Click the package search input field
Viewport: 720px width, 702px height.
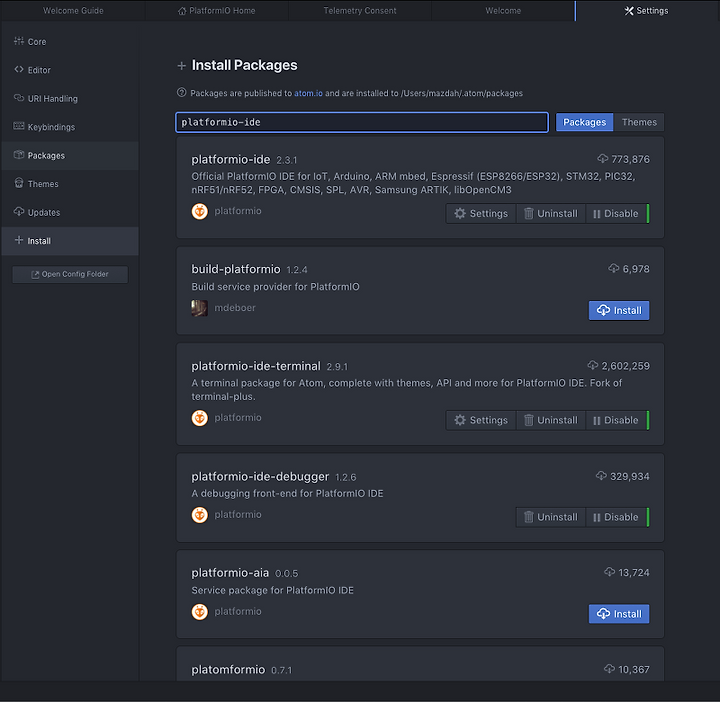pos(362,122)
